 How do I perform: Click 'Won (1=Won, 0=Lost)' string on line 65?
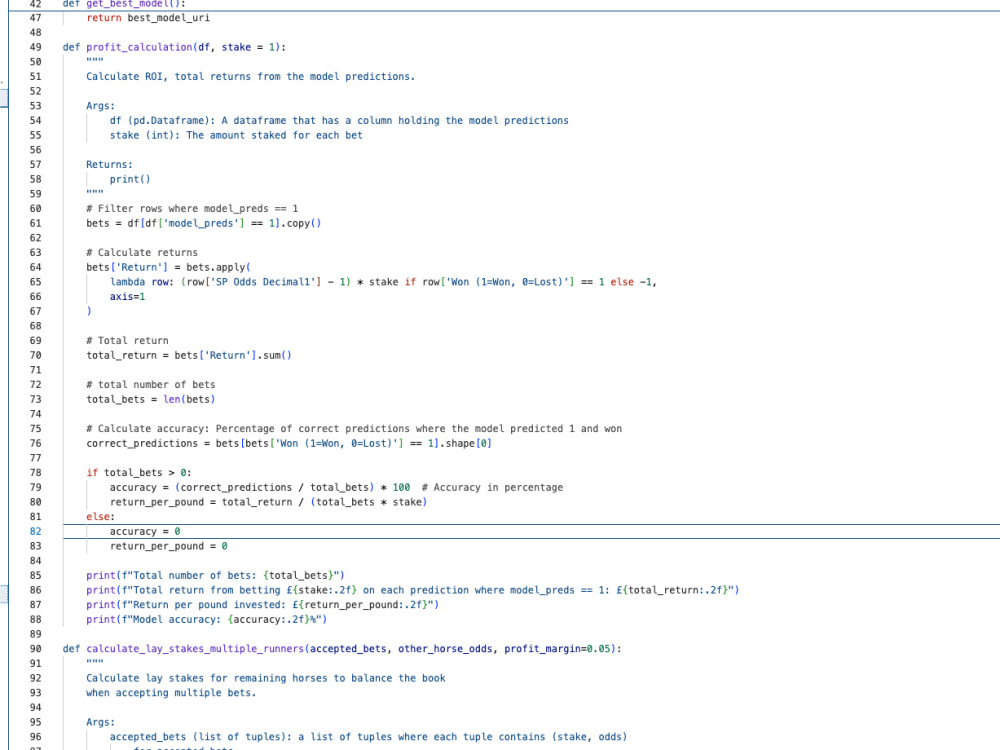pos(508,282)
